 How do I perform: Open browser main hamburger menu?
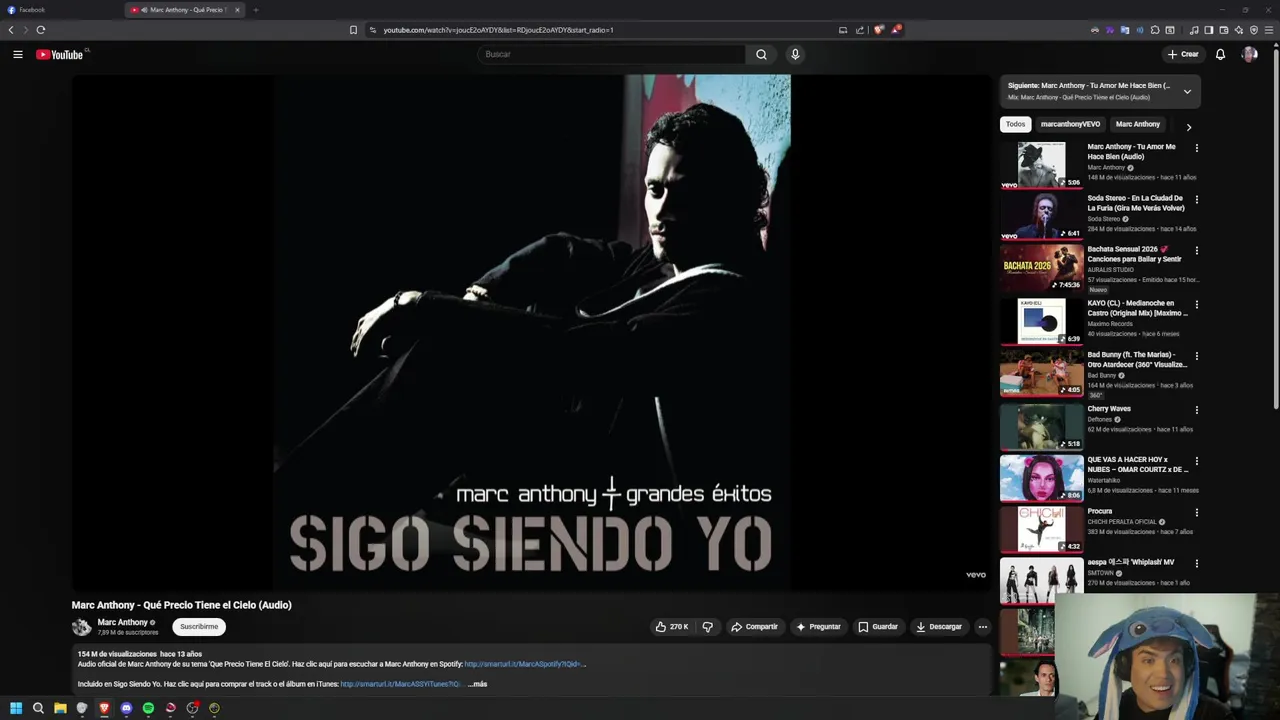[1269, 30]
